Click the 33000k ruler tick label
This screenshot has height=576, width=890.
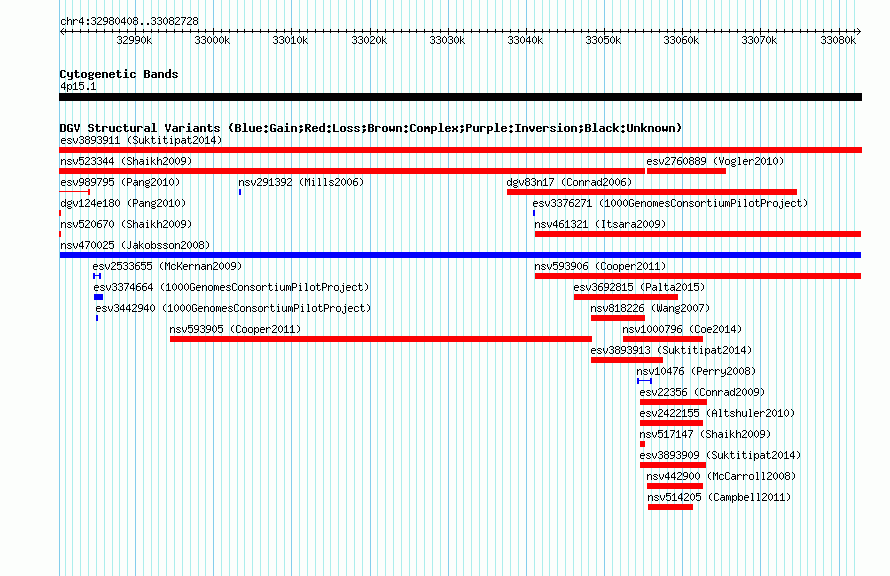(212, 40)
